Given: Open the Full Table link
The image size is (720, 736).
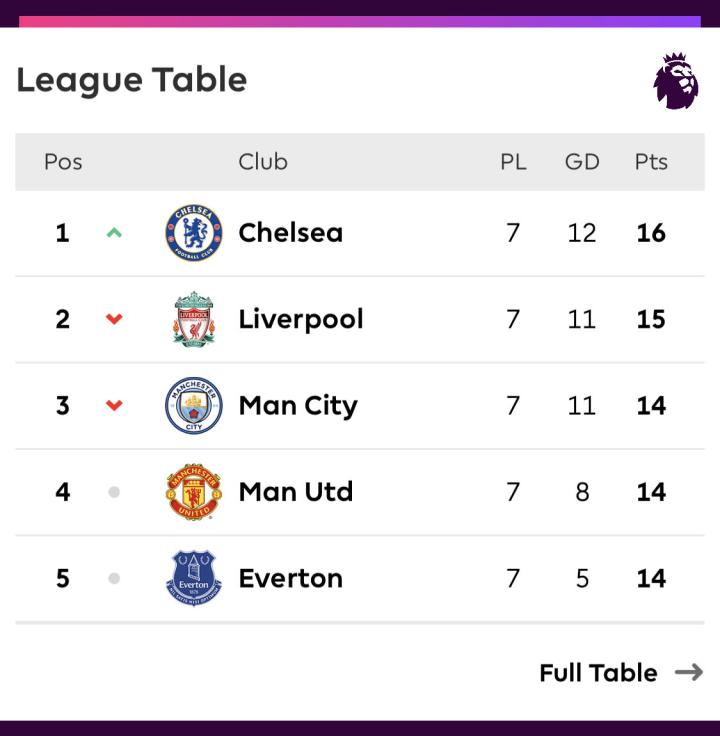Looking at the screenshot, I should coord(598,673).
